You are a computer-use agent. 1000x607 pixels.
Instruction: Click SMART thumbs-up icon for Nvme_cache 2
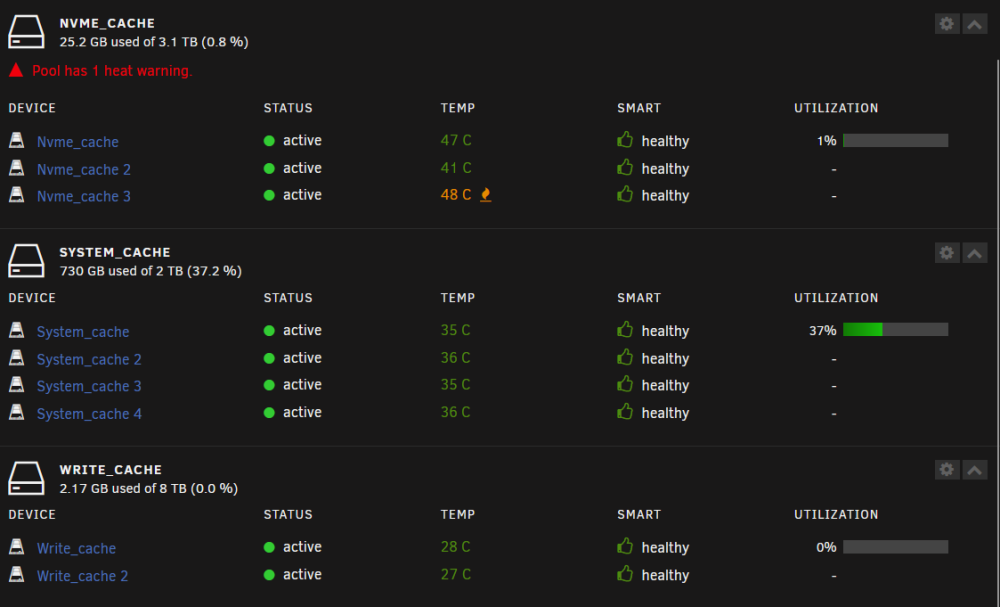pyautogui.click(x=625, y=168)
